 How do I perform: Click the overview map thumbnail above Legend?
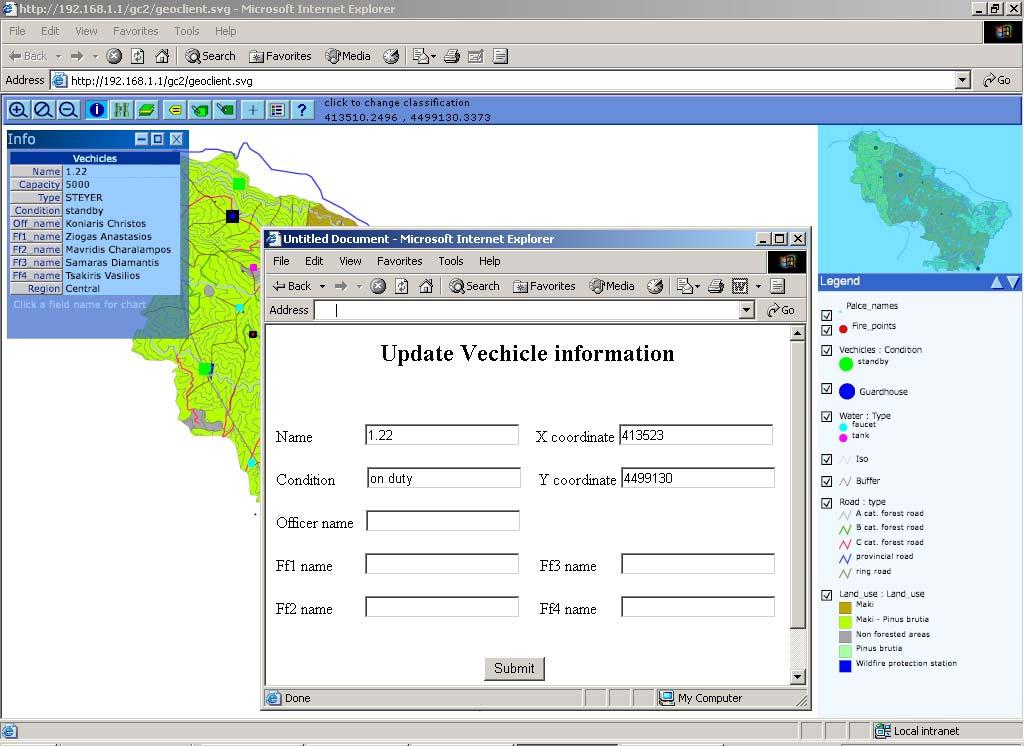tap(920, 199)
